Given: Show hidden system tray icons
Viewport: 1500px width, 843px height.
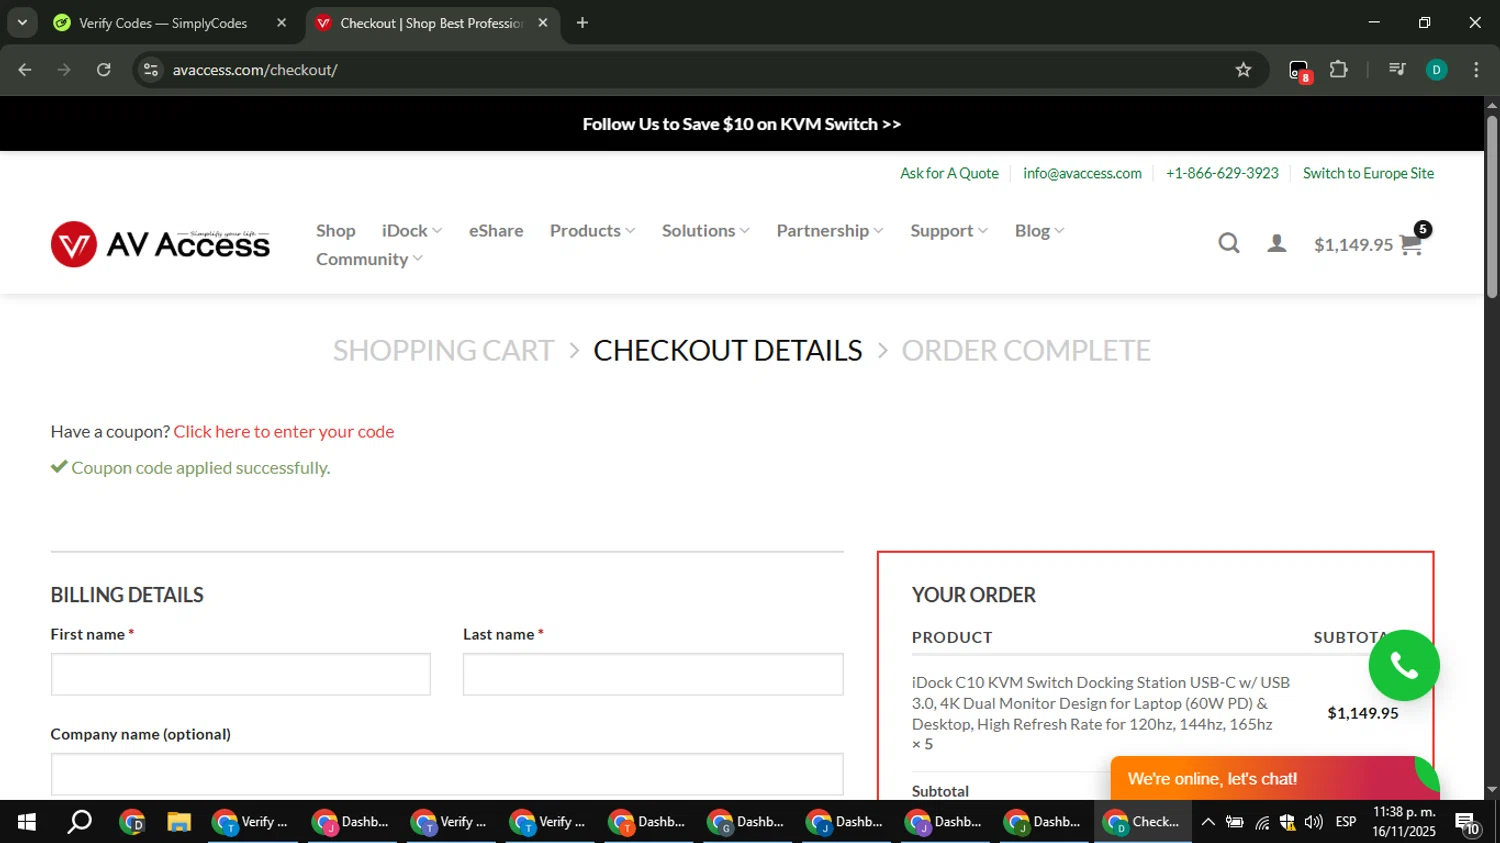Looking at the screenshot, I should (x=1208, y=822).
